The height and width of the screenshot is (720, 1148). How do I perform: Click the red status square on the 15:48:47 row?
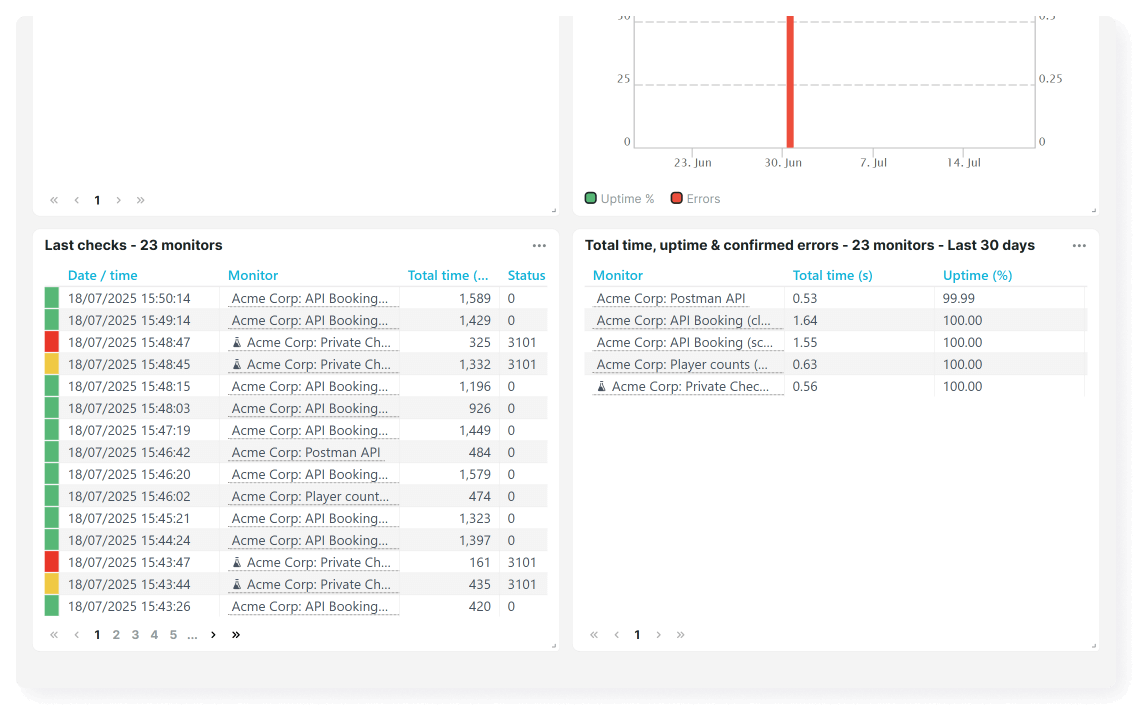pyautogui.click(x=53, y=342)
